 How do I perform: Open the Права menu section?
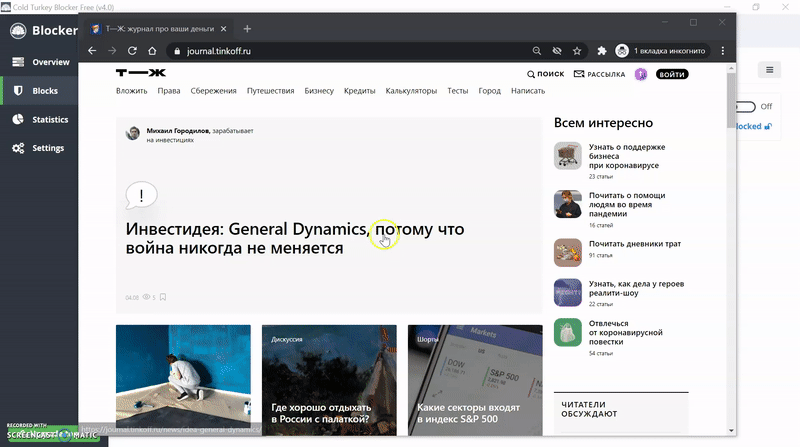169,91
